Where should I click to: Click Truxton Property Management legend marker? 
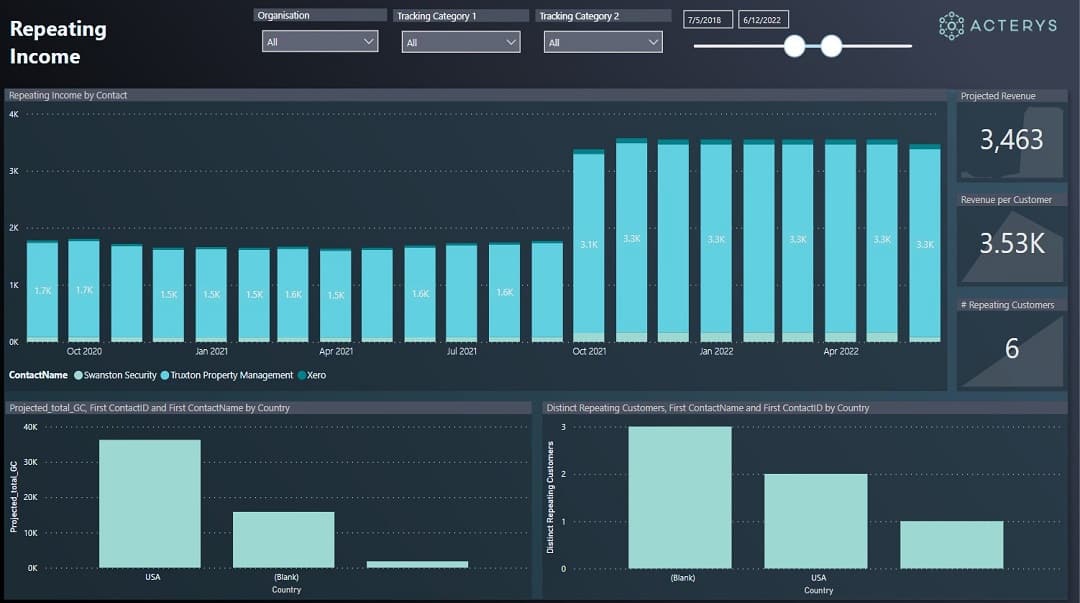[165, 376]
